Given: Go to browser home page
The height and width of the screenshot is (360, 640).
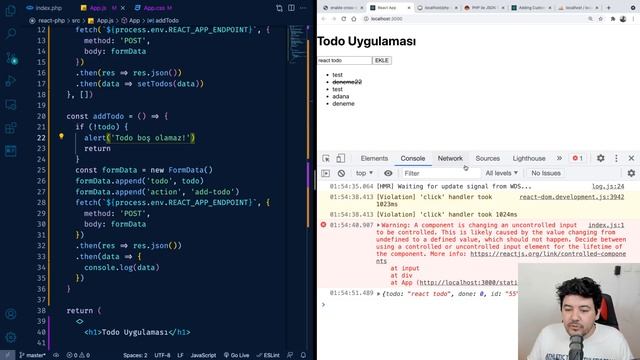Looking at the screenshot, I should tap(354, 19).
